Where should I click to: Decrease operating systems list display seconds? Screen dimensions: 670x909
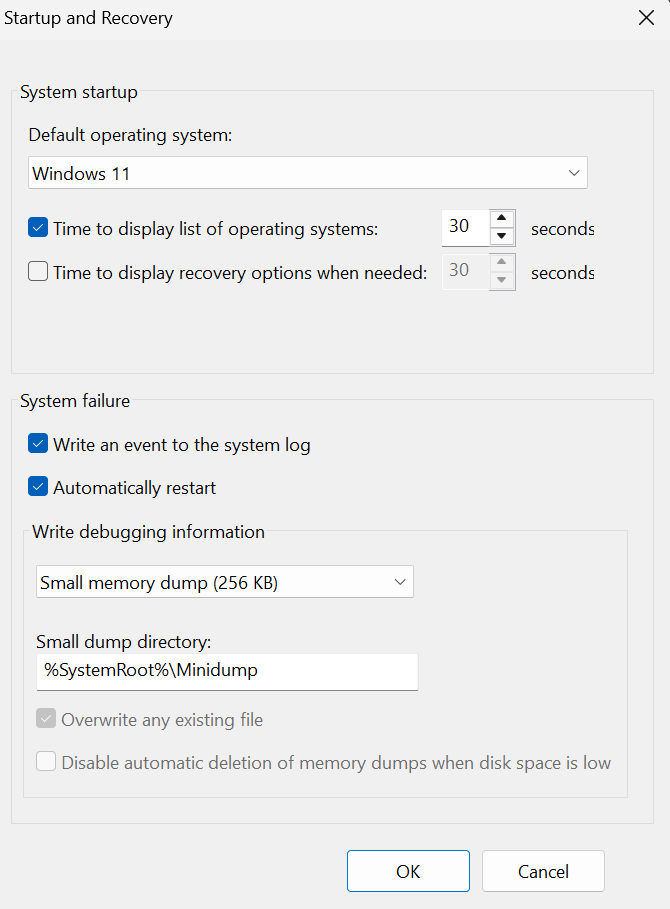point(502,236)
